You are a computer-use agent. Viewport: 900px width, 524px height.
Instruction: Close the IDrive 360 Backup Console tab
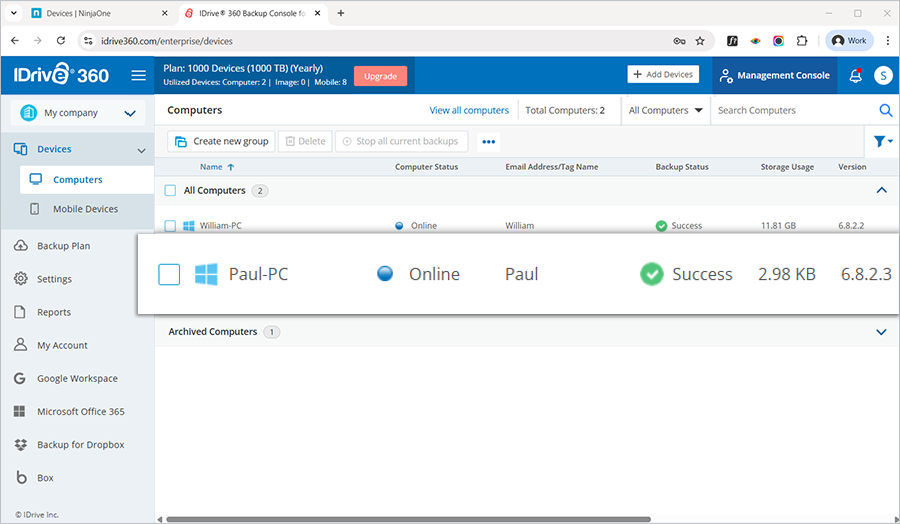point(317,13)
